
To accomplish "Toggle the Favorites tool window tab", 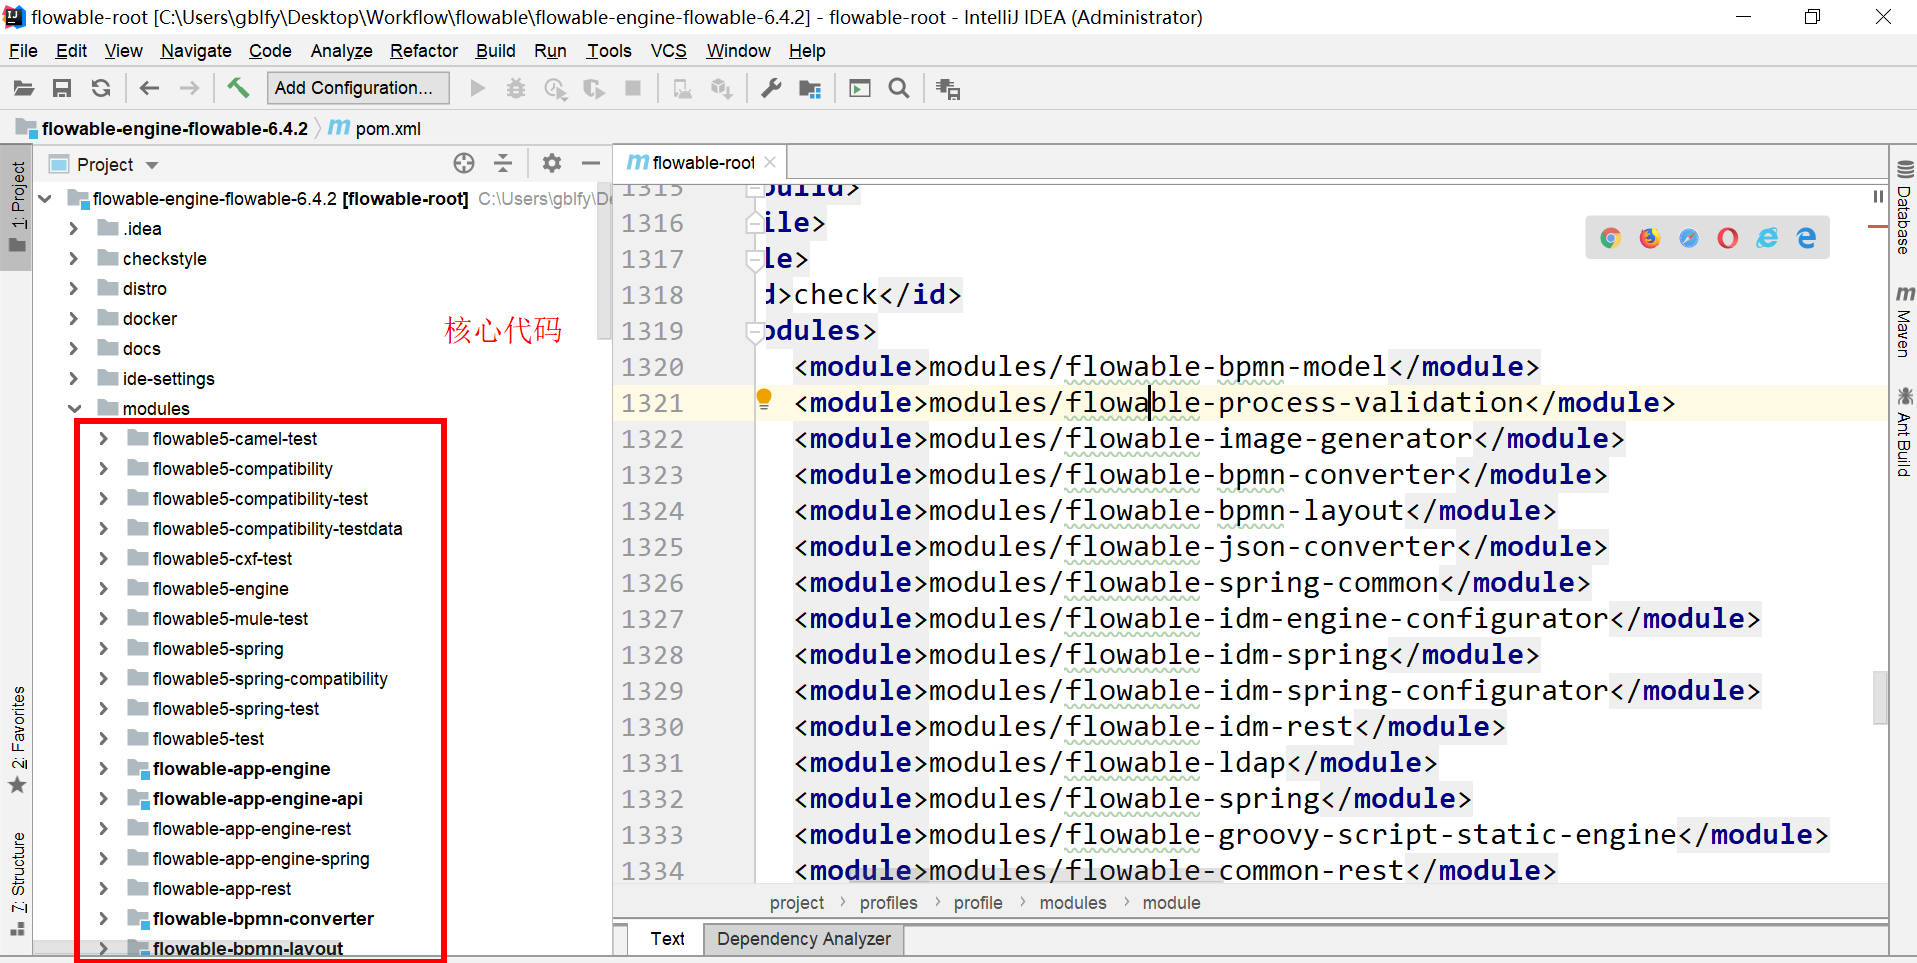I will (x=17, y=740).
